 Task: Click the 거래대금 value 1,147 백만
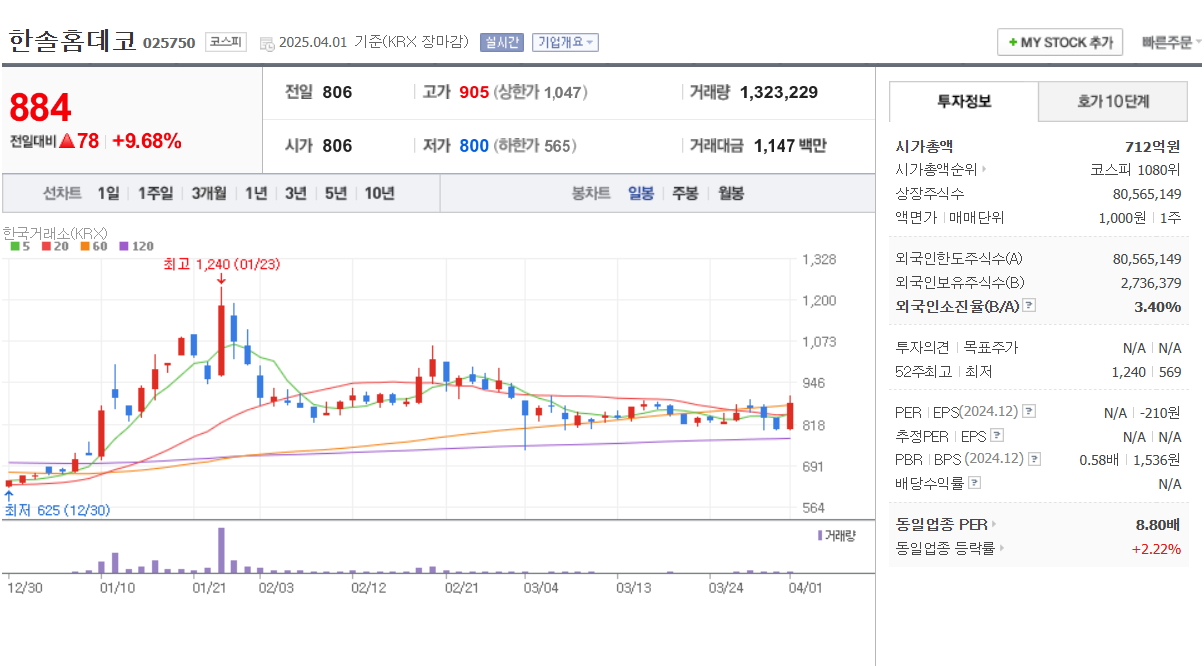790,146
